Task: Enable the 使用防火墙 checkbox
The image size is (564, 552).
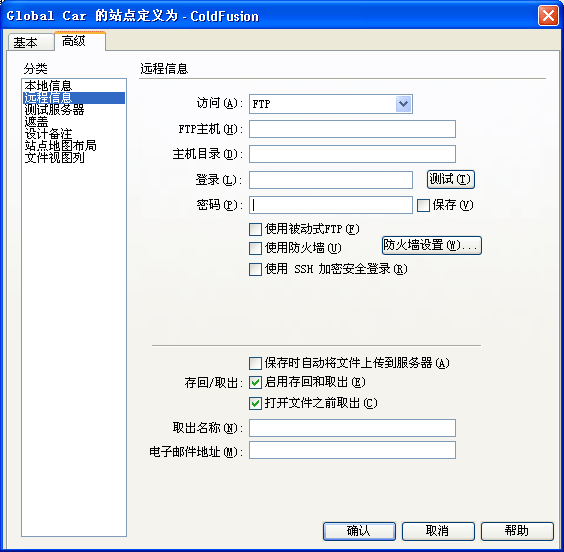Action: tap(255, 248)
